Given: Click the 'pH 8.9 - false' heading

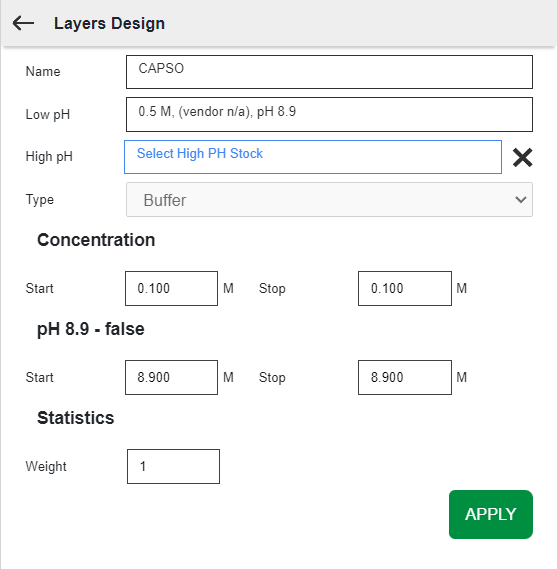Looking at the screenshot, I should 91,329.
